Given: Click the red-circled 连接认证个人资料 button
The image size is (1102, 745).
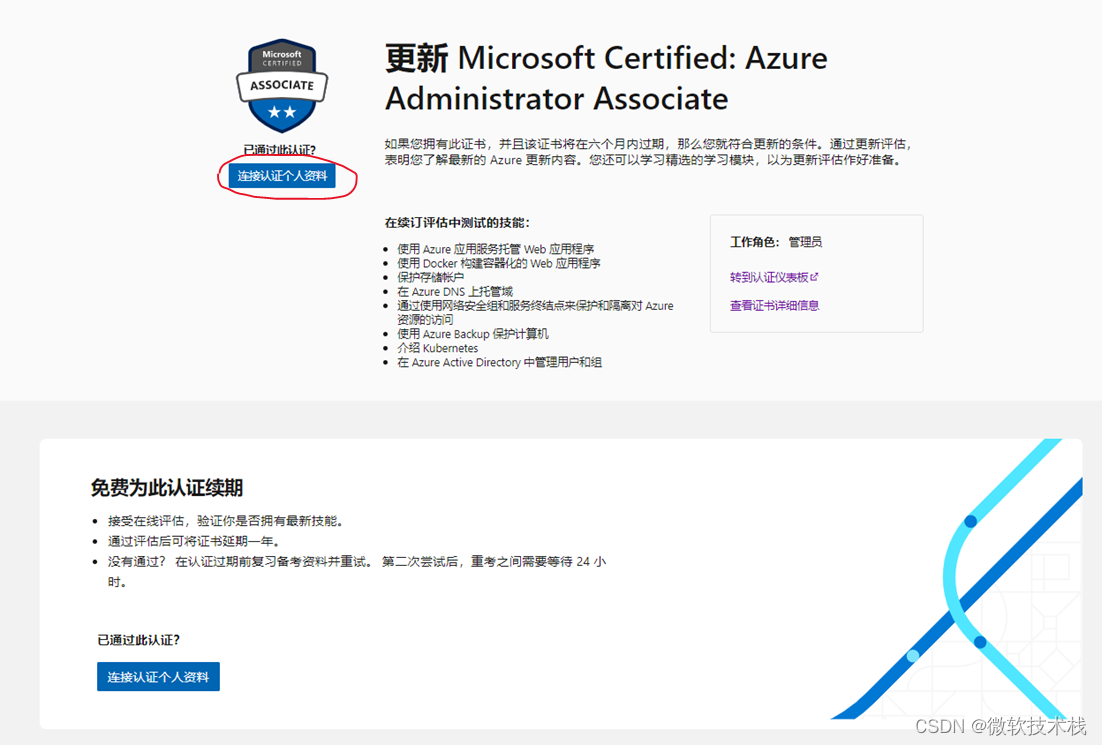Looking at the screenshot, I should coord(285,176).
